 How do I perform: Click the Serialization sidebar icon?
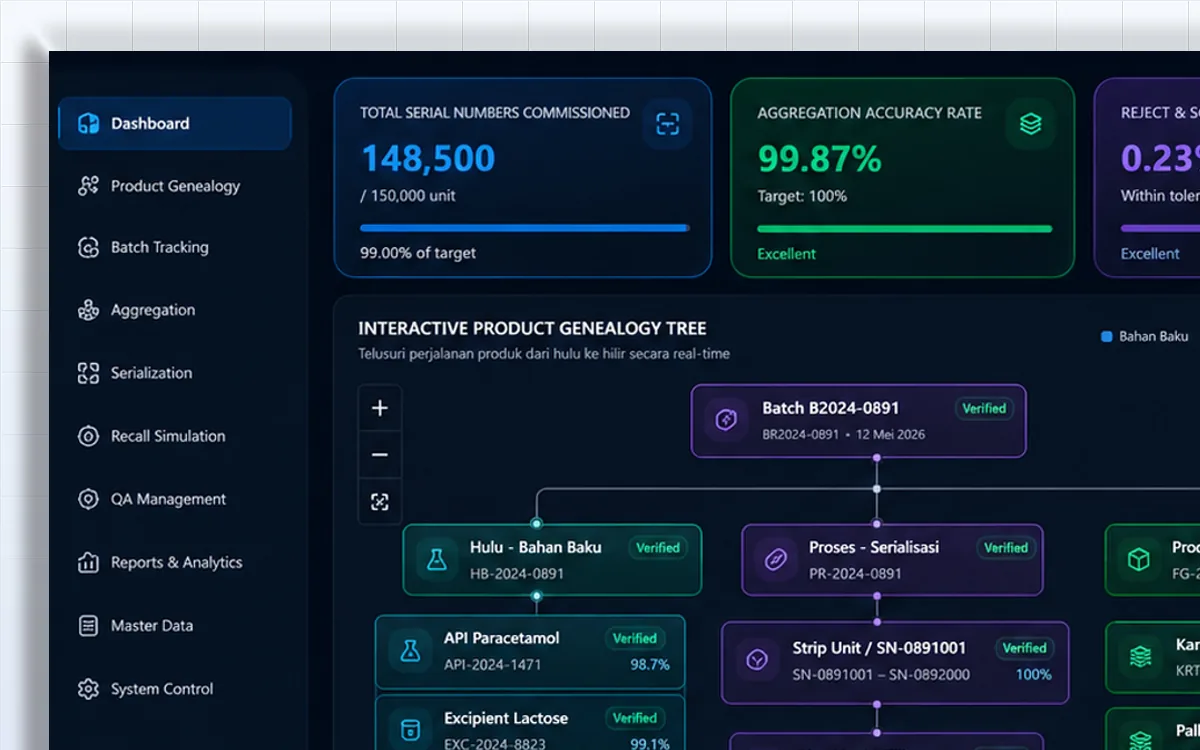coord(88,373)
